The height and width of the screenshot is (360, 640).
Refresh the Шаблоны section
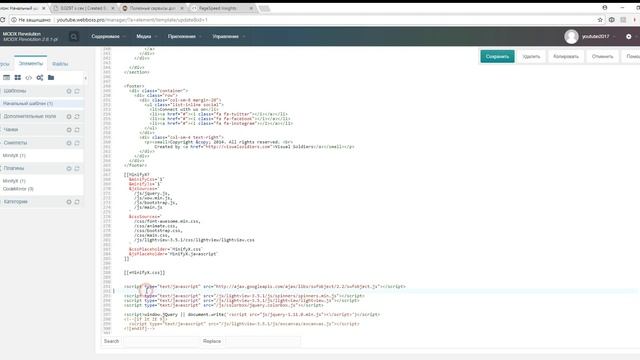coord(77,91)
